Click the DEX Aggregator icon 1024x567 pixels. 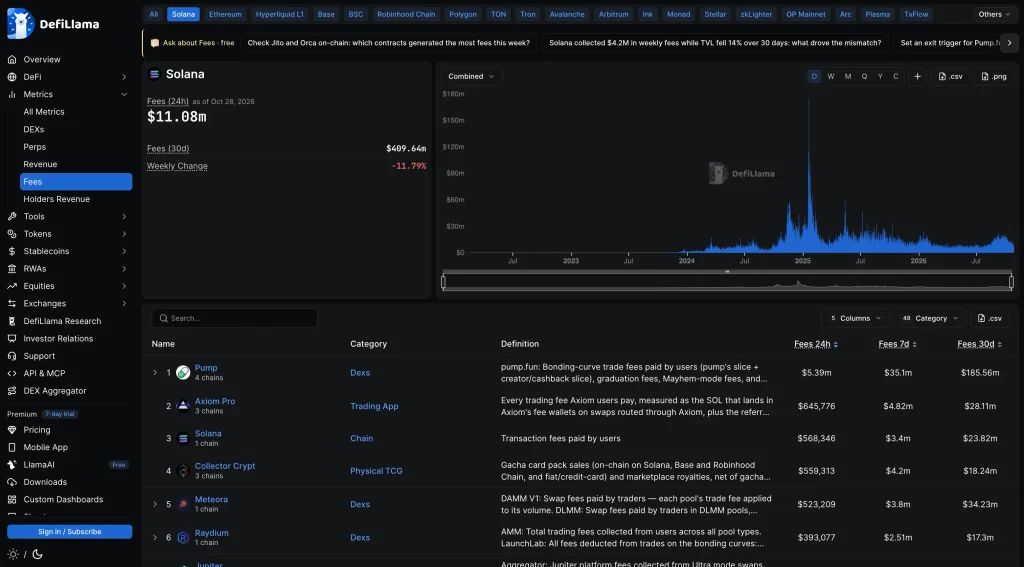(12, 391)
